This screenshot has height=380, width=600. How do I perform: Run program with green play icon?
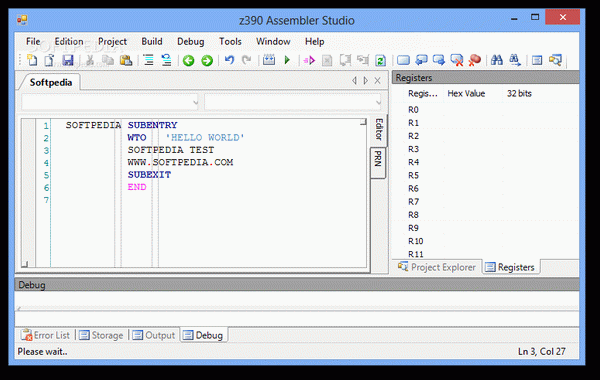pos(287,60)
